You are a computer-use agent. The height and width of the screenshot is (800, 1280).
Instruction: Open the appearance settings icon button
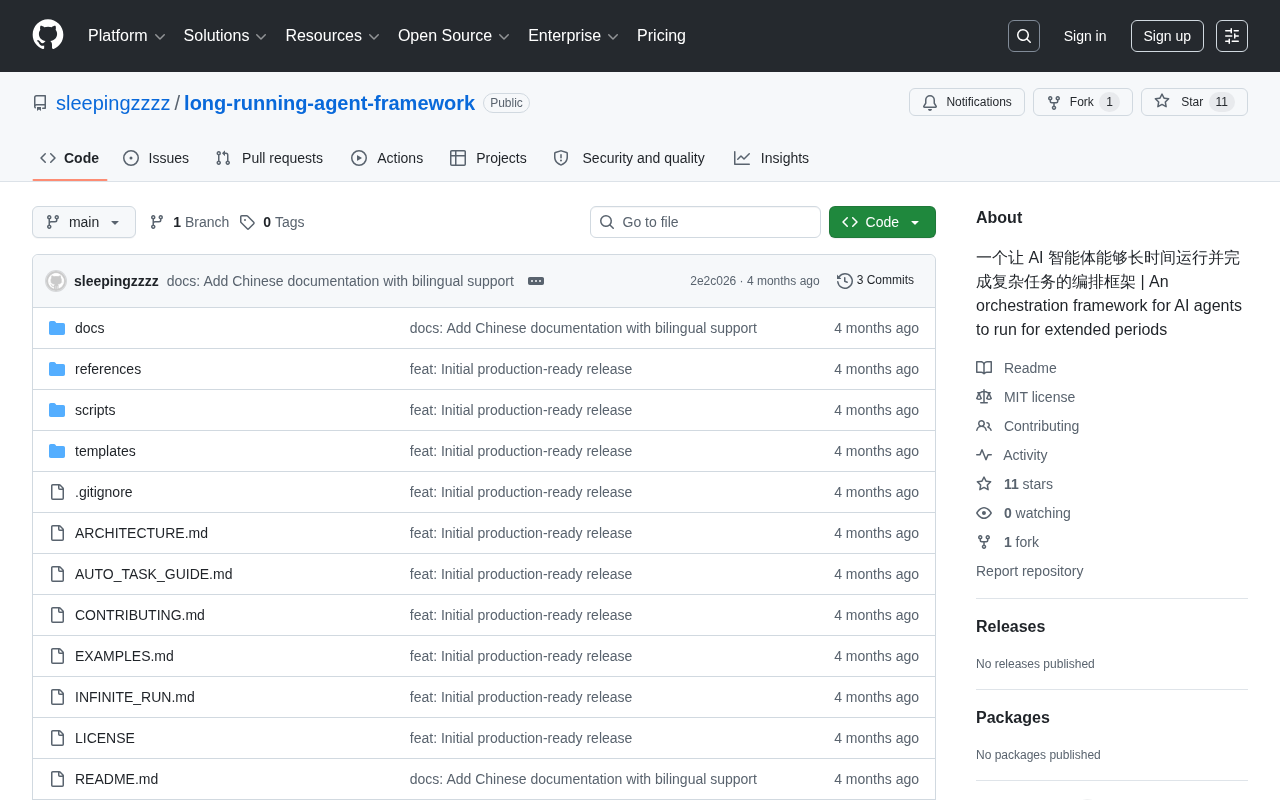[1232, 36]
